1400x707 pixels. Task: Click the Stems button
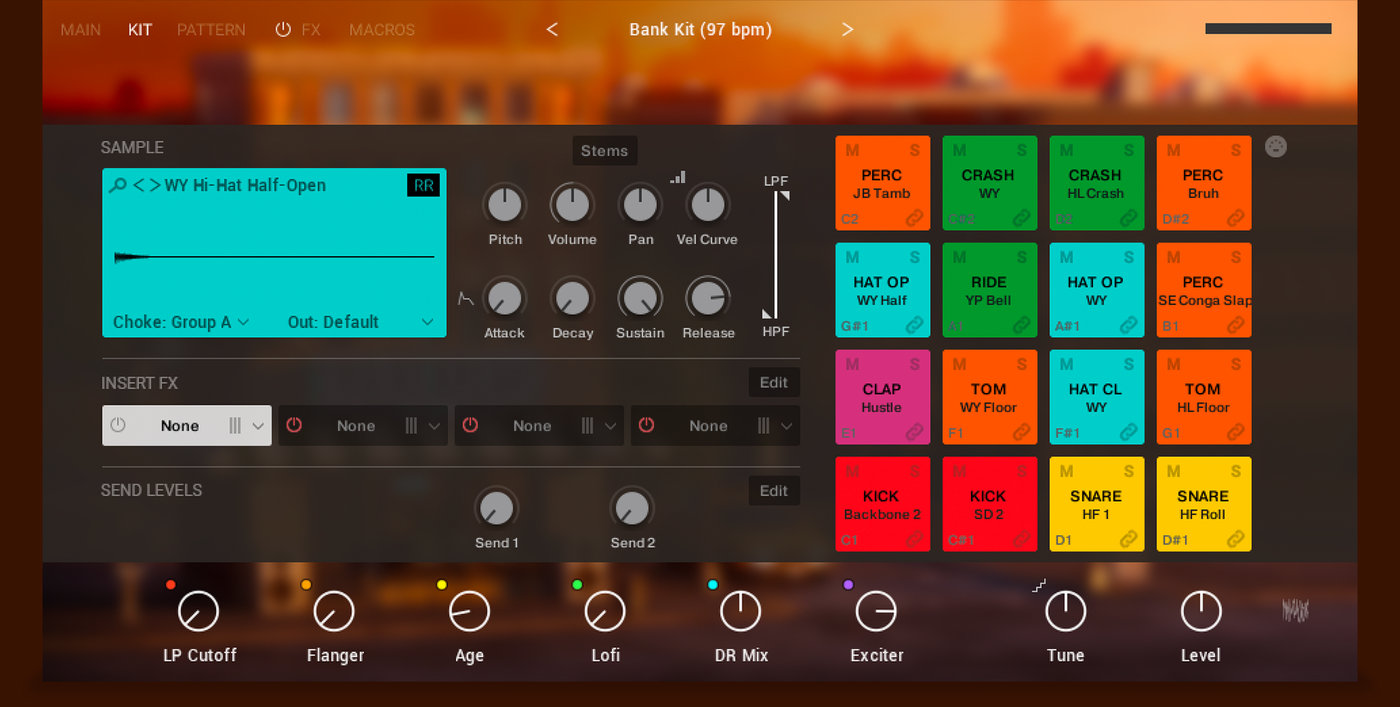(x=605, y=151)
